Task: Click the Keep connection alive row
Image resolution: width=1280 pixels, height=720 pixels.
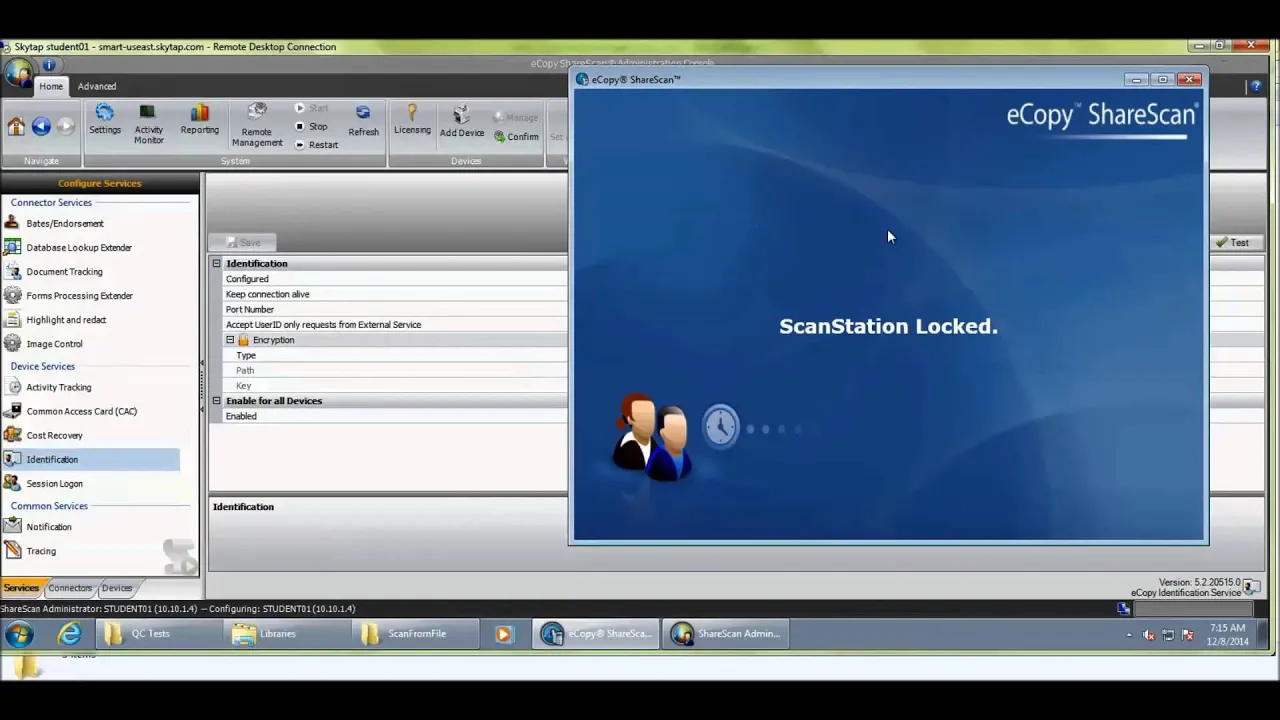Action: pos(395,294)
